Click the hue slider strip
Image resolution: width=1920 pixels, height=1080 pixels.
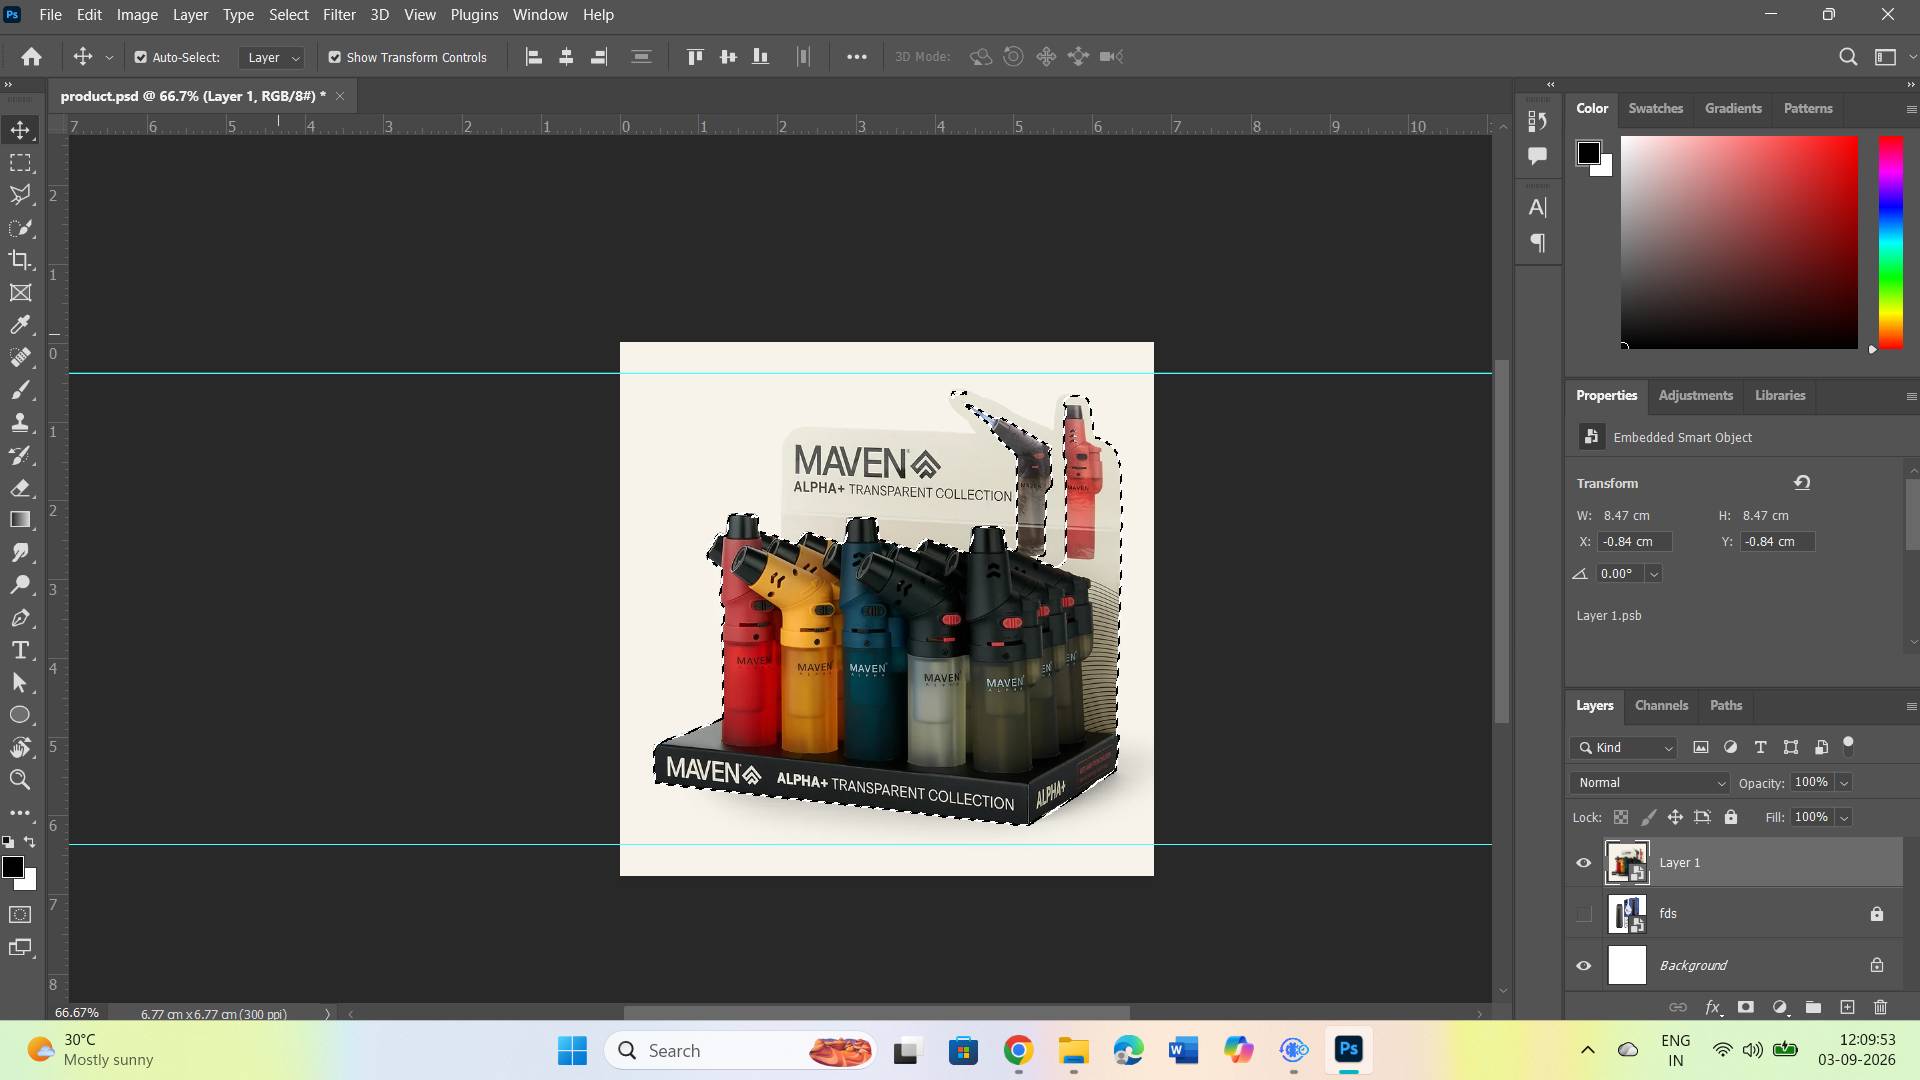1890,242
